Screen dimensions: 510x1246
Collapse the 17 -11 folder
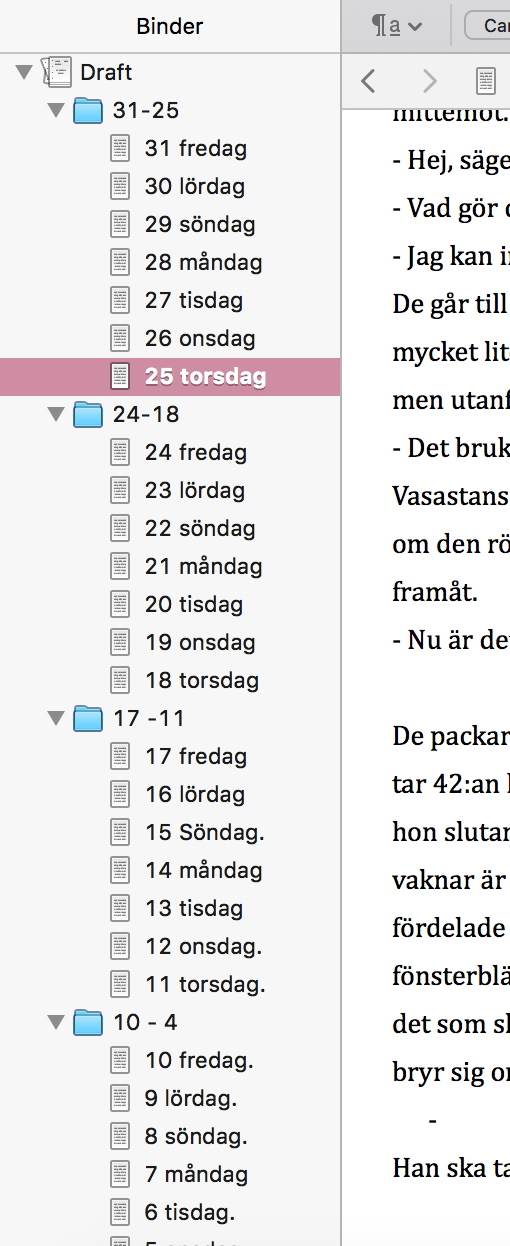pos(55,718)
